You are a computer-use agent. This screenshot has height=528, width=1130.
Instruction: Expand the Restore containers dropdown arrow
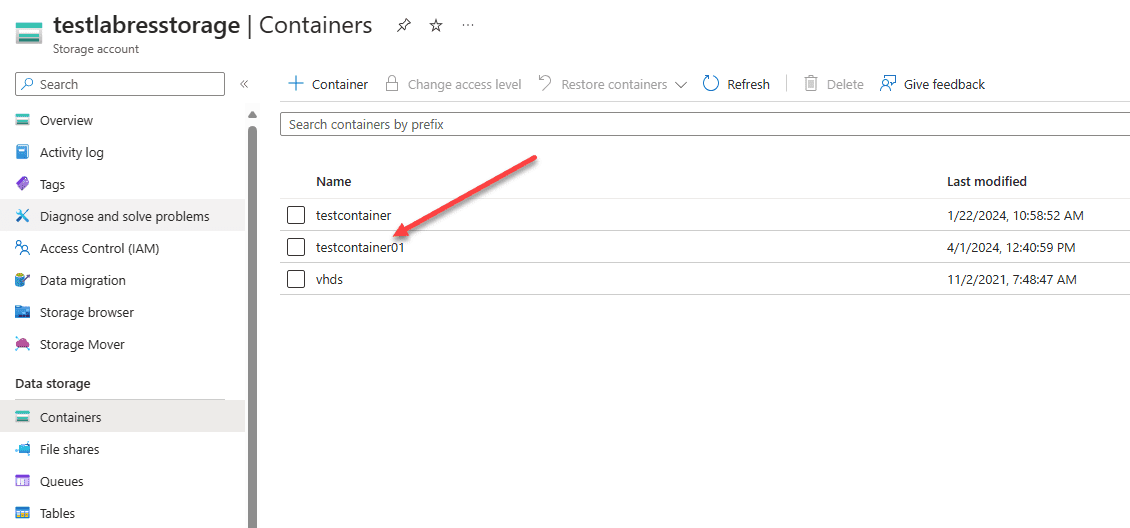(681, 85)
